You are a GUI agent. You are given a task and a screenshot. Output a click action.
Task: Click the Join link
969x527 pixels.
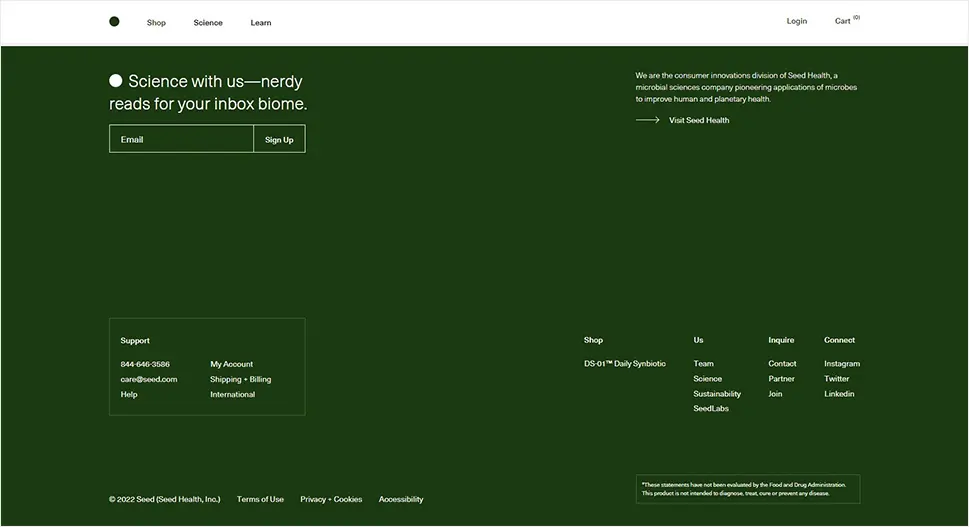coord(776,394)
